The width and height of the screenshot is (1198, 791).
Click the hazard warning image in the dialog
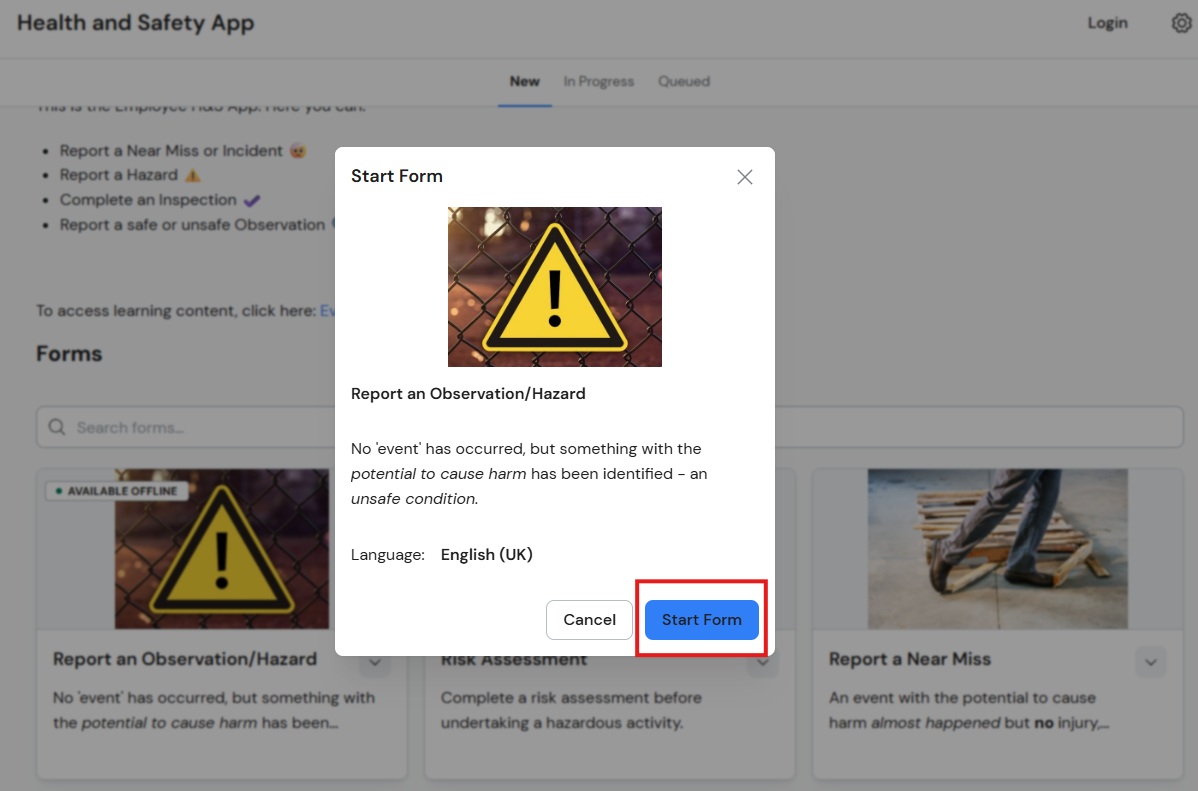pyautogui.click(x=555, y=287)
